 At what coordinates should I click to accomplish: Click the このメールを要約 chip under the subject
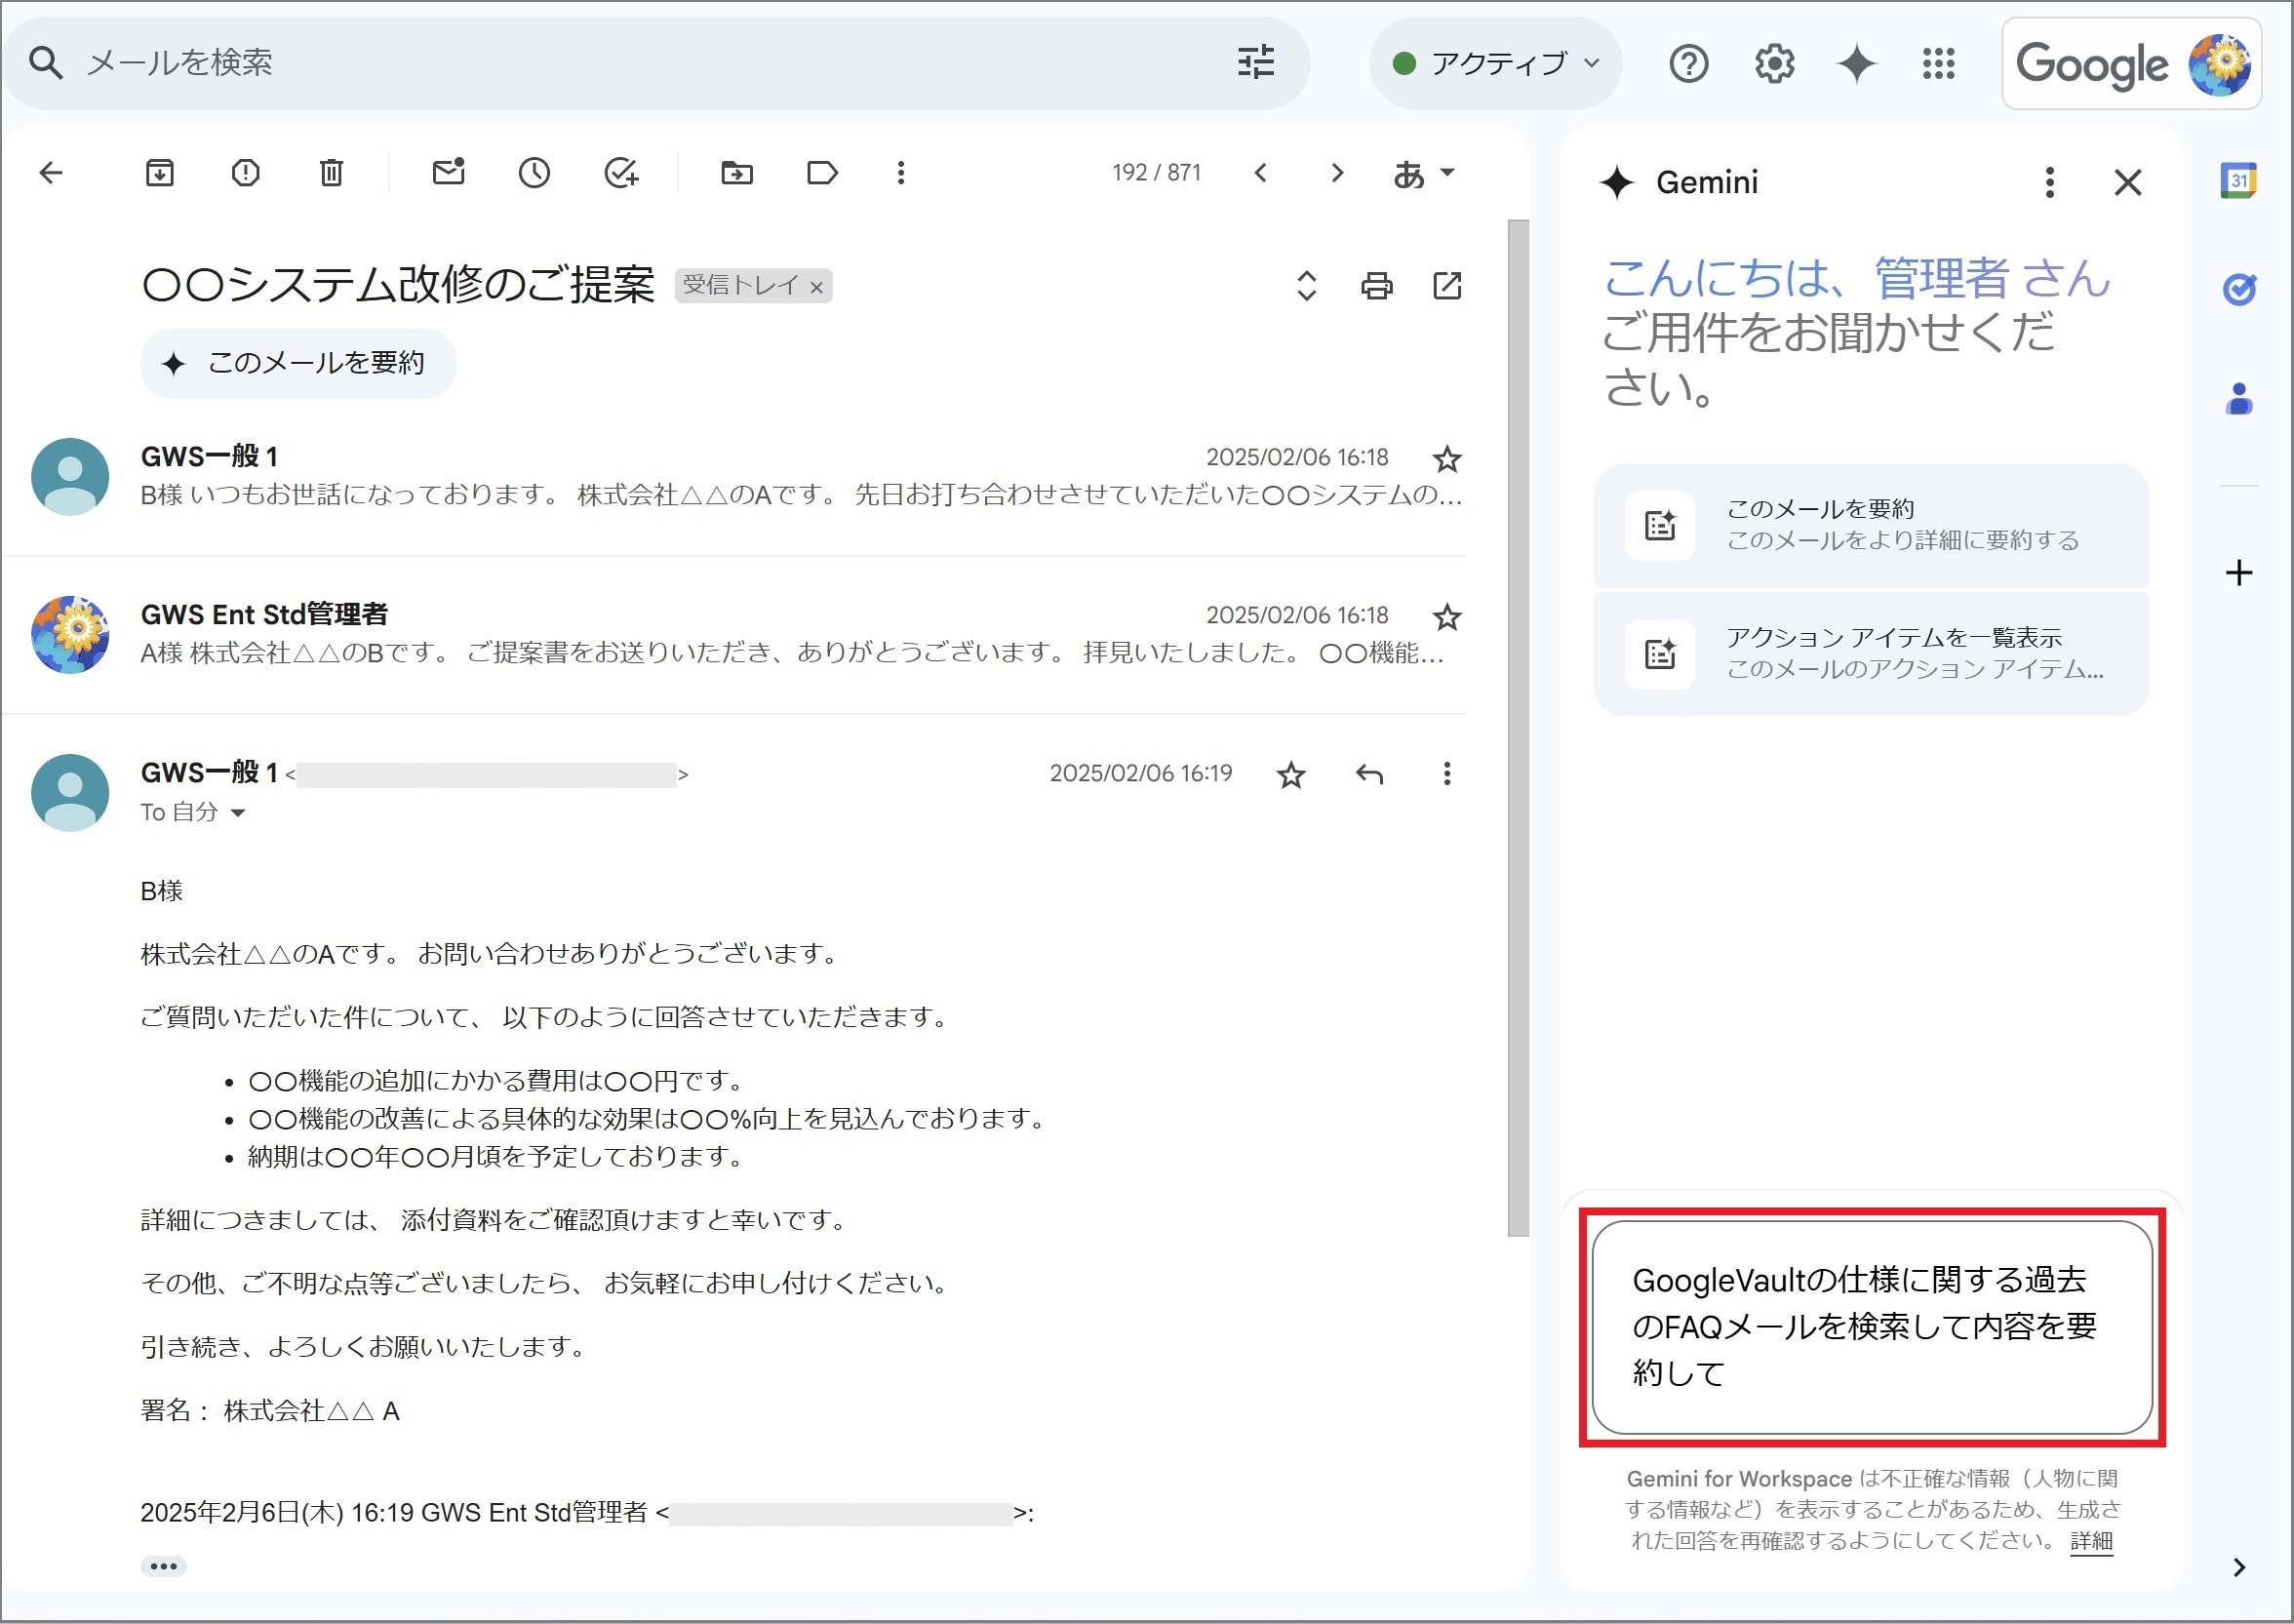(298, 363)
